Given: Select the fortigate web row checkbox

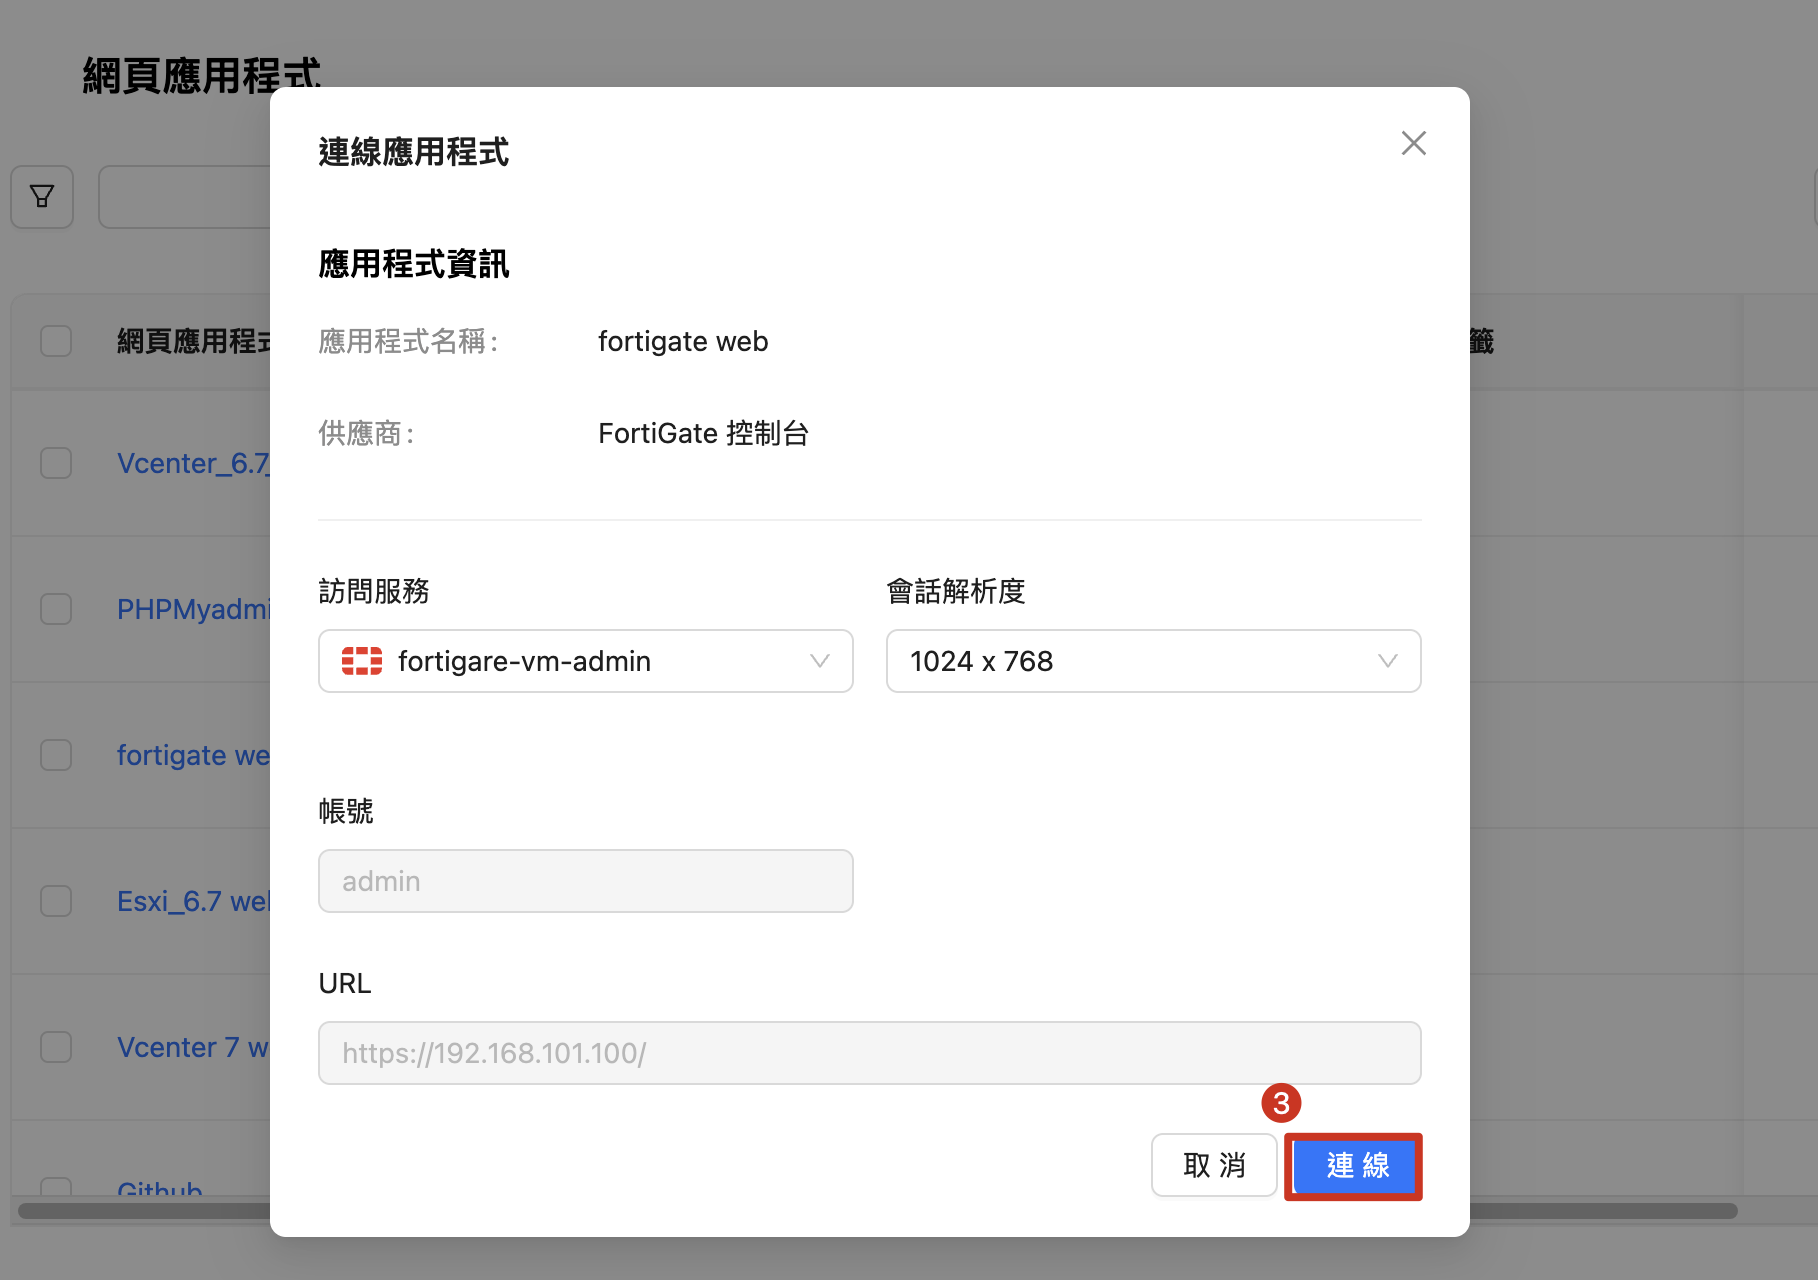Looking at the screenshot, I should pyautogui.click(x=56, y=755).
